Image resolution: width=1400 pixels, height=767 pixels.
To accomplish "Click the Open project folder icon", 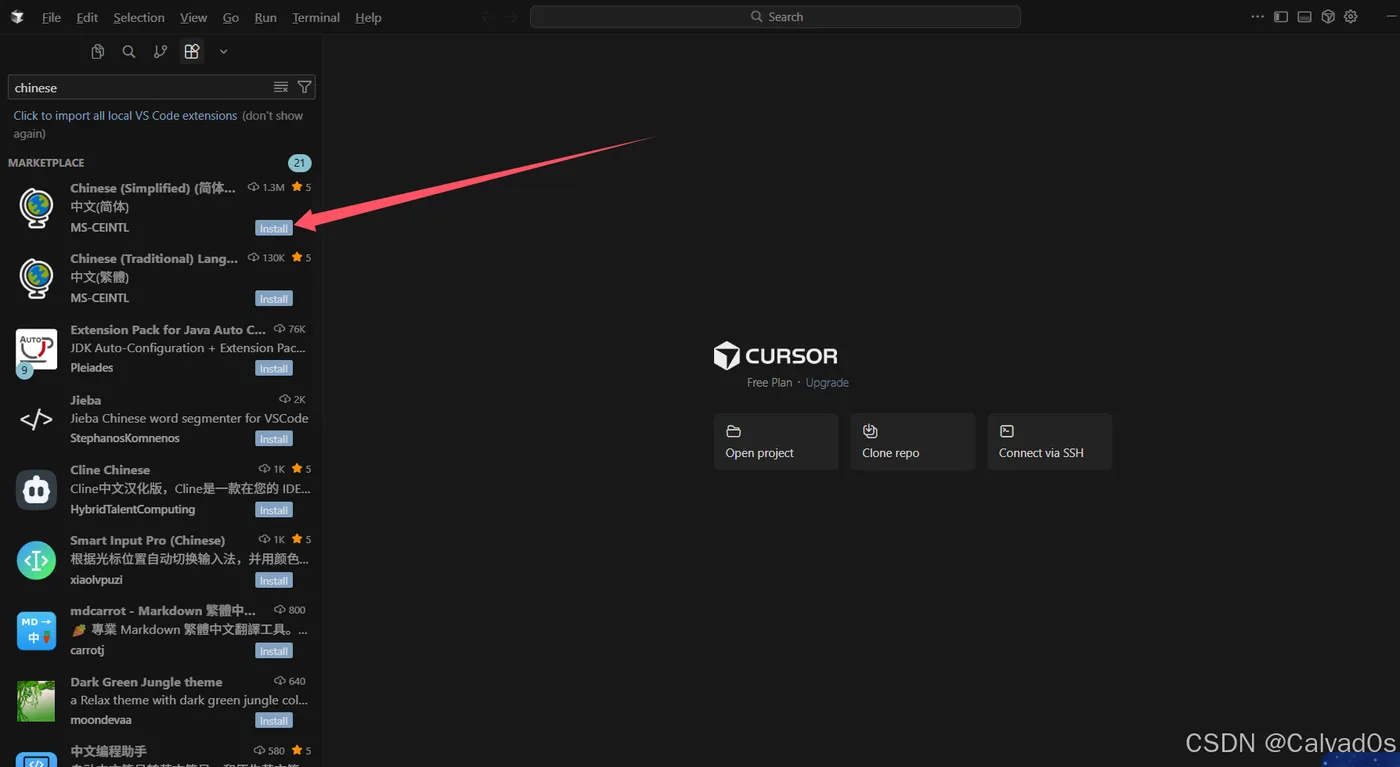I will (733, 431).
